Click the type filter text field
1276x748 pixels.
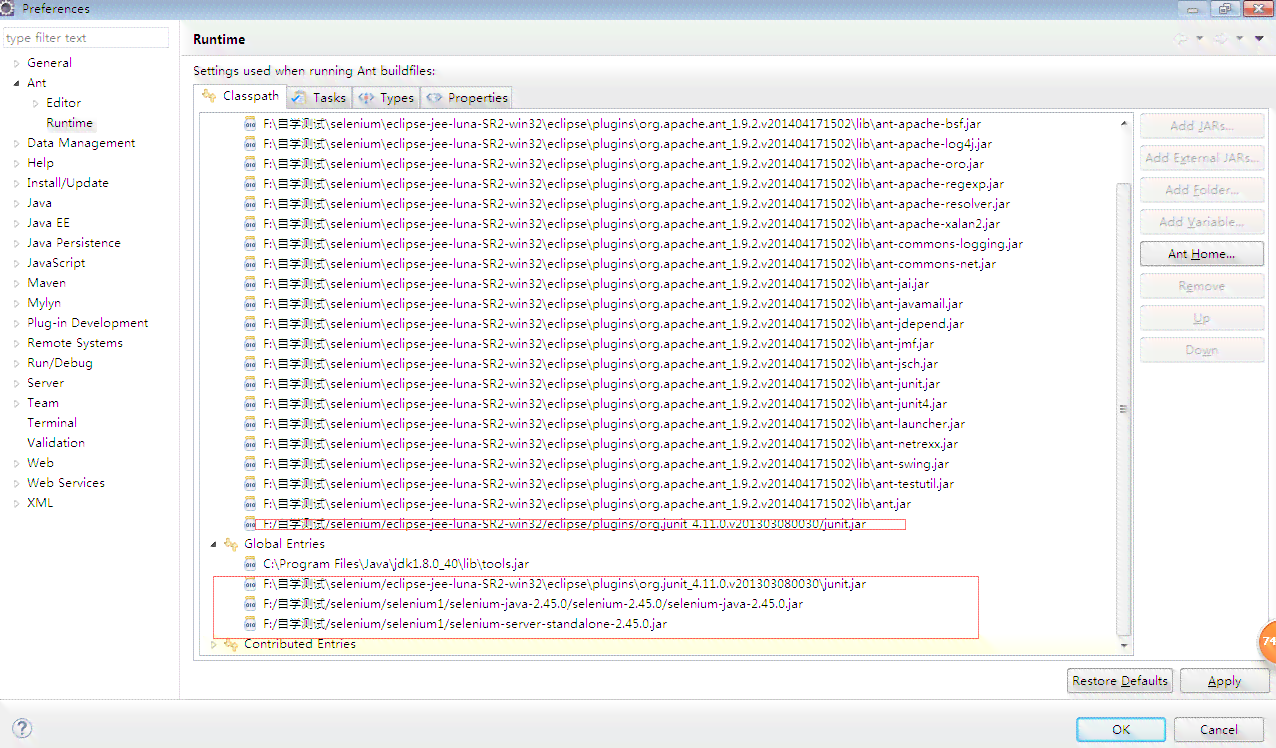(x=86, y=38)
